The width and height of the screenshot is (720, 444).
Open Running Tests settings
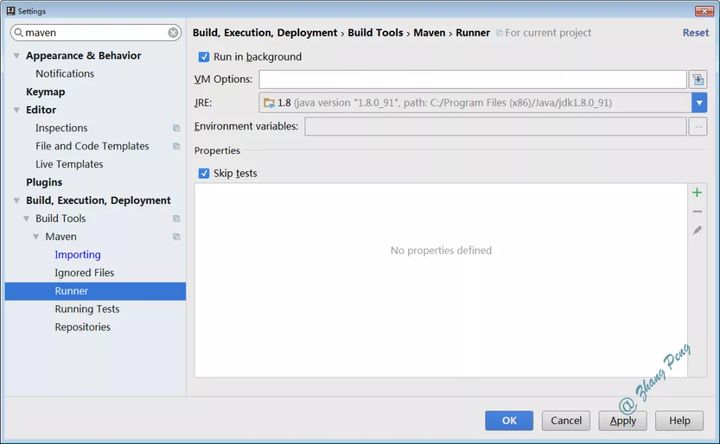(87, 309)
